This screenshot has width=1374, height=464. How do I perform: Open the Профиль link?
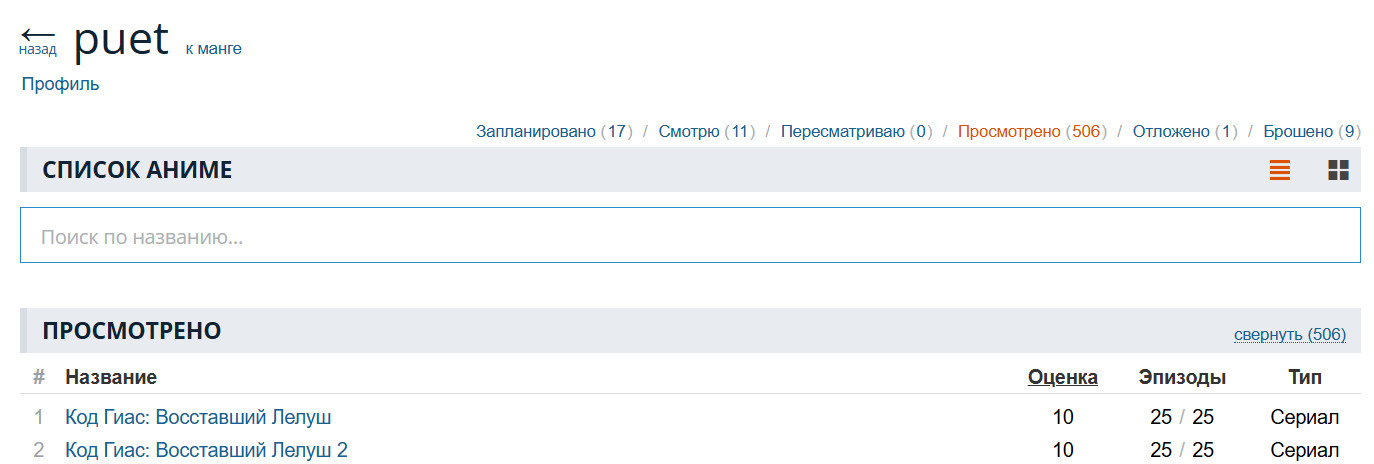pos(61,84)
